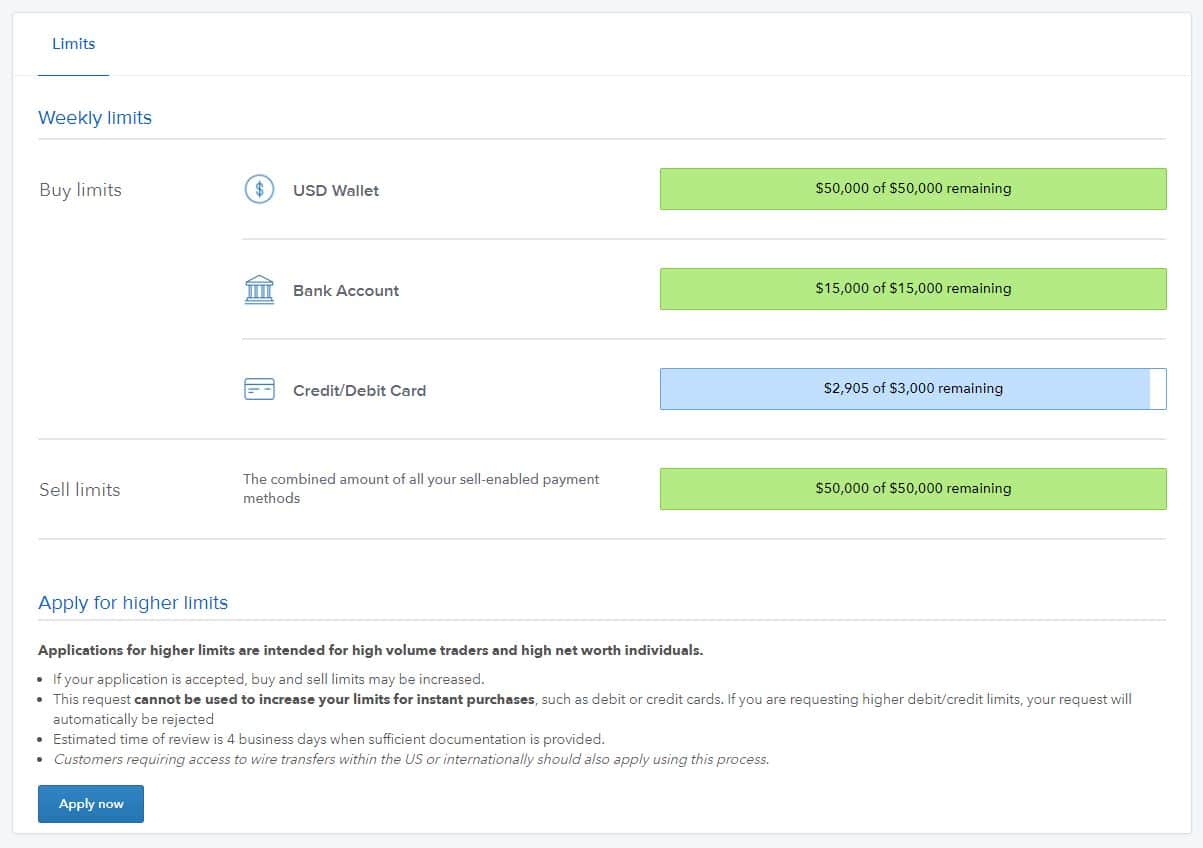Click the Sell limits combined amount bar
Viewport: 1203px width, 848px height.
[x=913, y=489]
